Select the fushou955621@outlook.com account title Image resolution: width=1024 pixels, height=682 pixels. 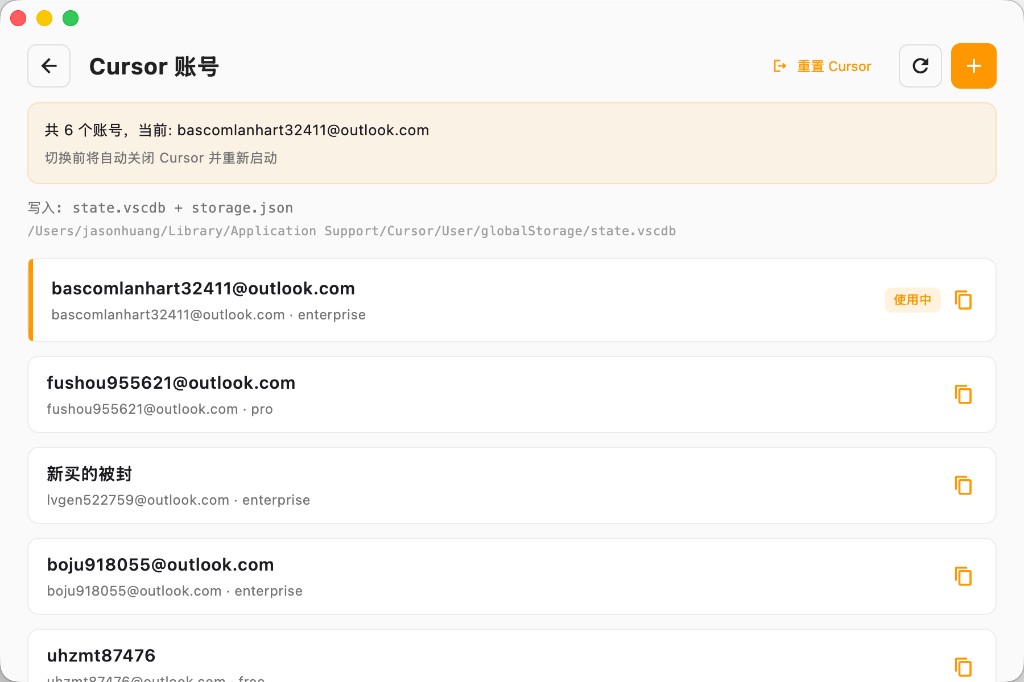click(x=171, y=383)
